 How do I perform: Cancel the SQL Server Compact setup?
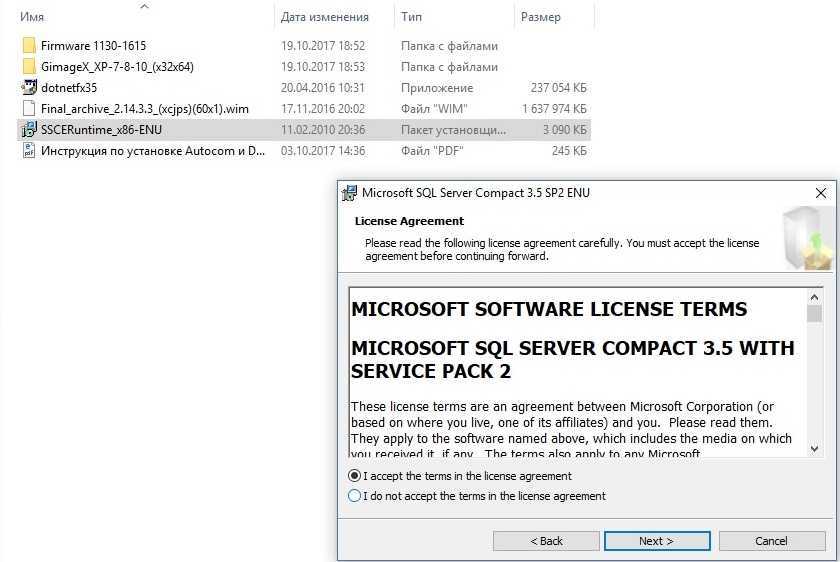tap(771, 541)
